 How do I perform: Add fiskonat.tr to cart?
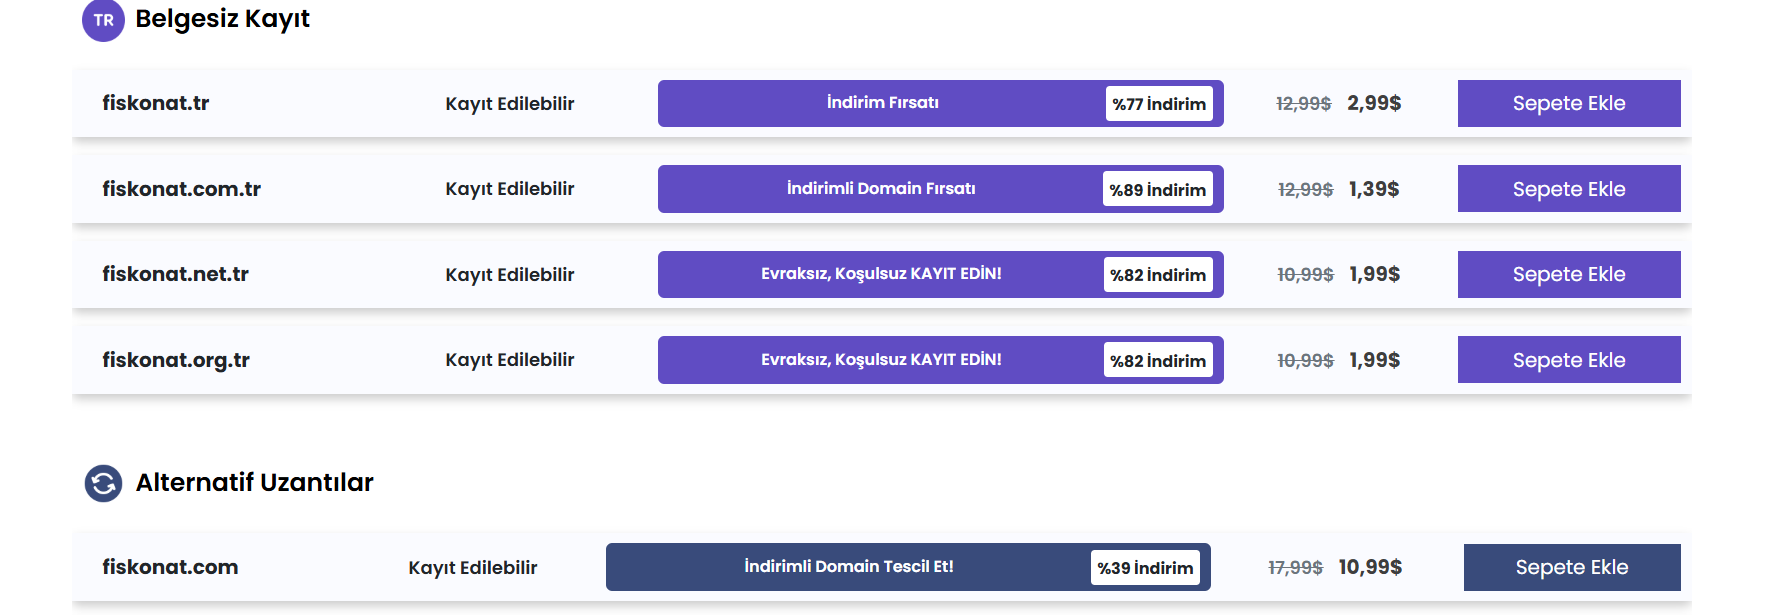tap(1568, 103)
